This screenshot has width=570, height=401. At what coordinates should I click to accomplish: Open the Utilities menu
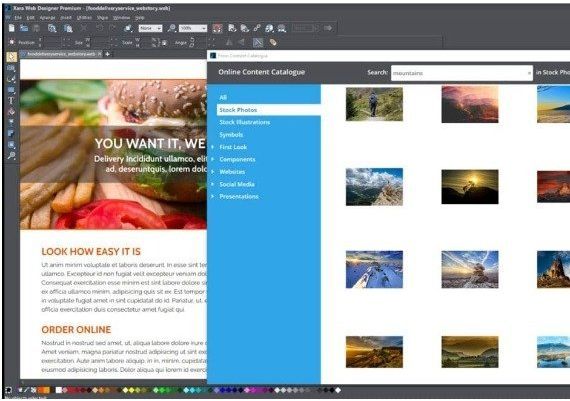coord(84,17)
